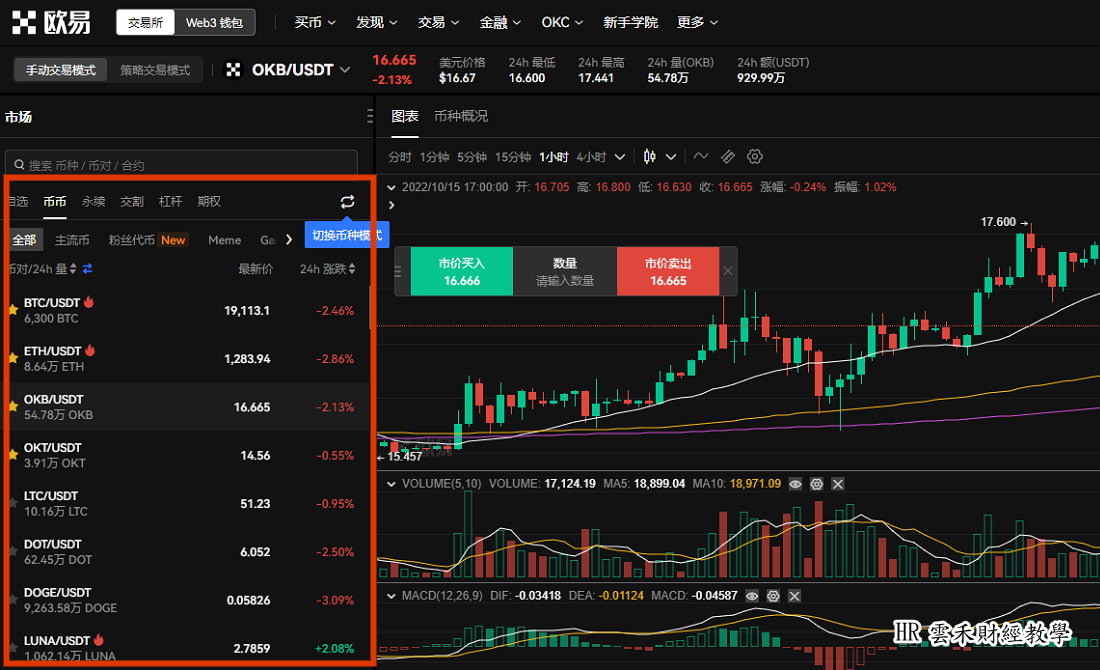Switch pair/volume sort swap icon
Image resolution: width=1100 pixels, height=670 pixels.
coord(87,269)
